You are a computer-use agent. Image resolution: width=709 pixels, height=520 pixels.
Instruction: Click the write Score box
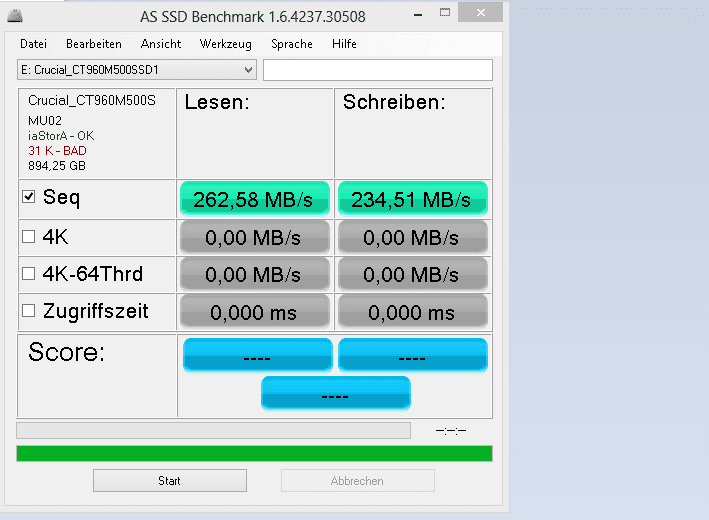pyautogui.click(x=413, y=355)
